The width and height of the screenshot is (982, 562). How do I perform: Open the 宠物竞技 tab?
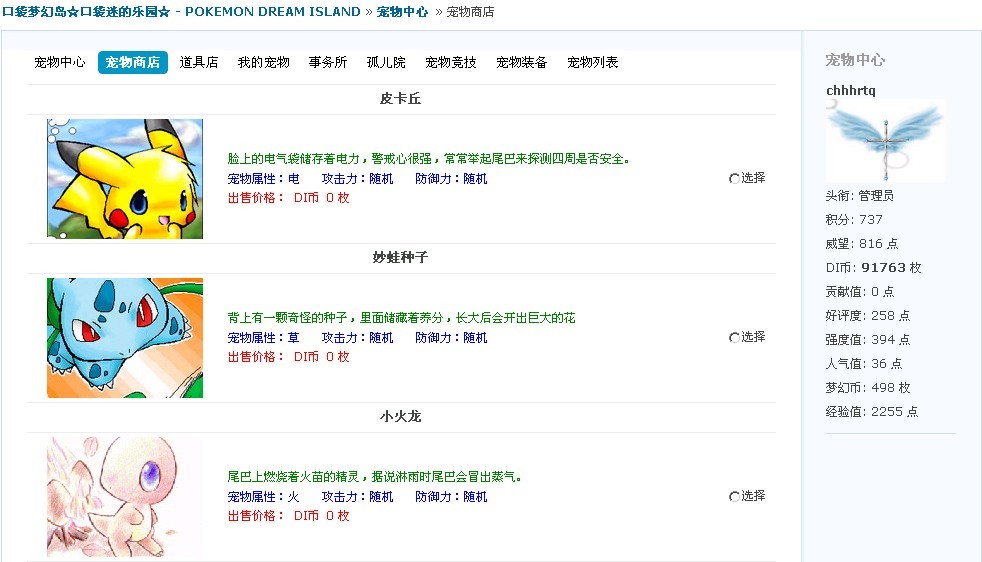coord(451,62)
